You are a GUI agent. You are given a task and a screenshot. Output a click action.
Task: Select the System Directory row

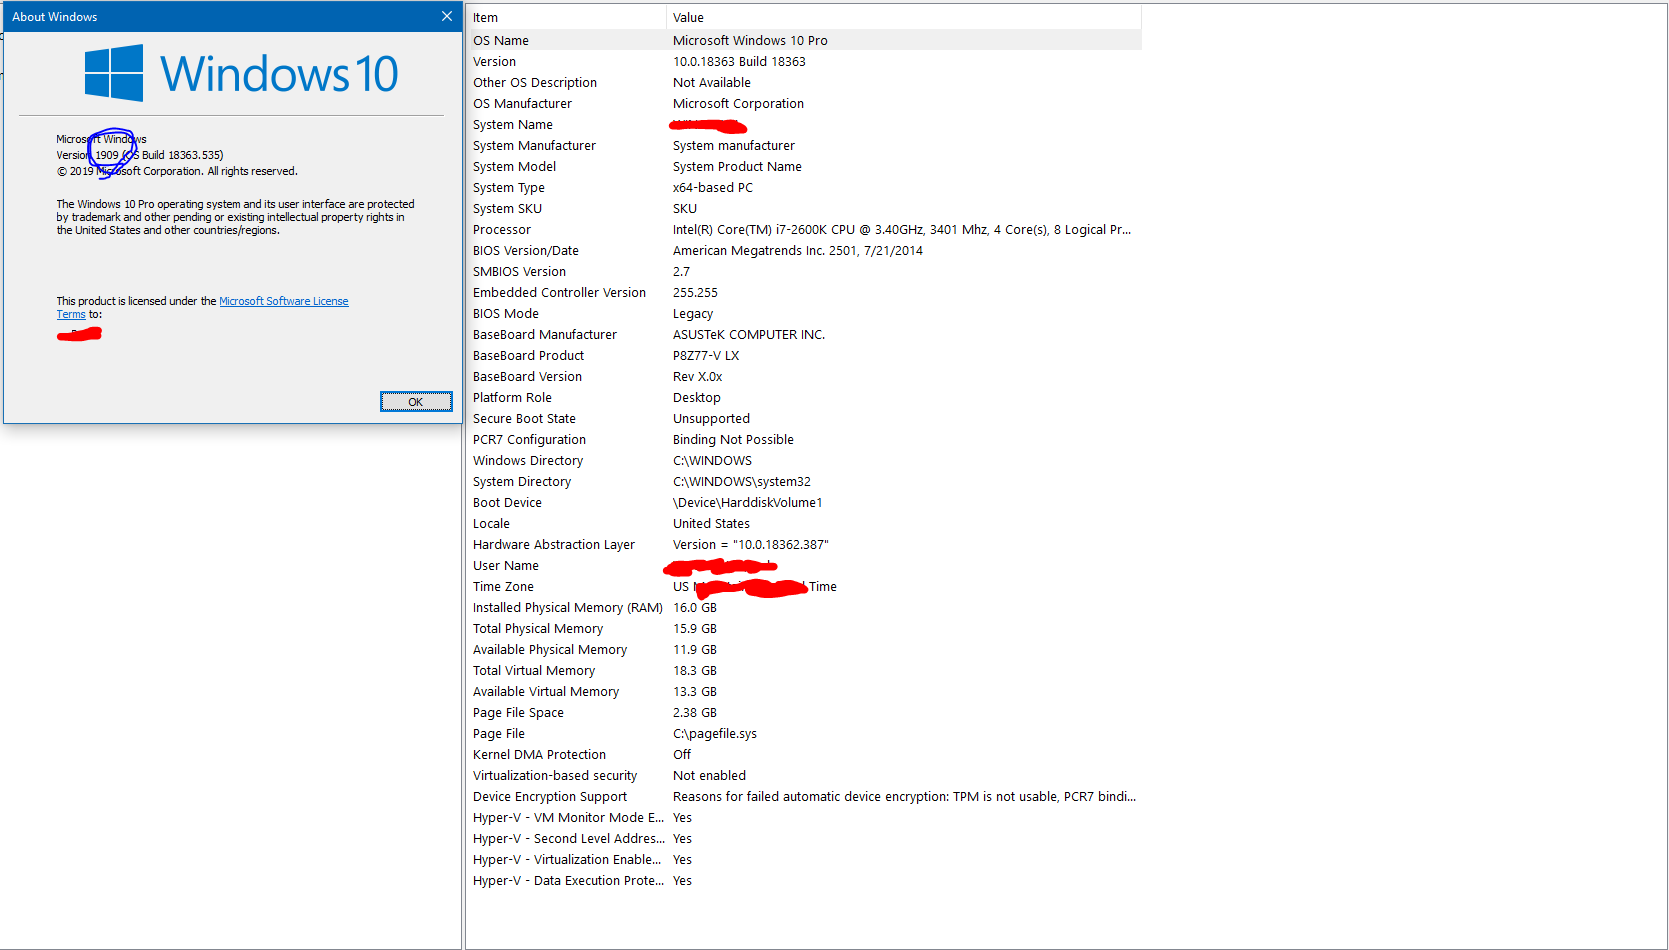click(x=804, y=481)
